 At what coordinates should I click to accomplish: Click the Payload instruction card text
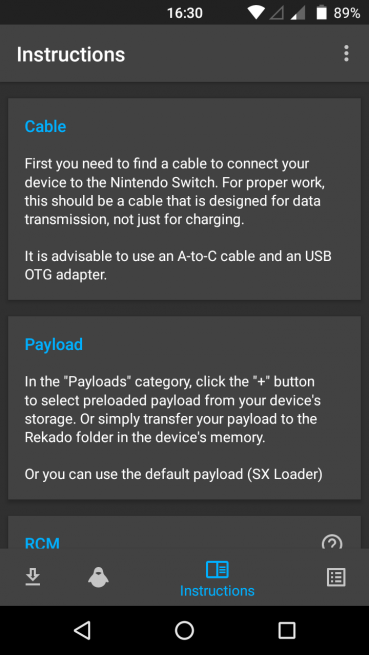point(173,428)
